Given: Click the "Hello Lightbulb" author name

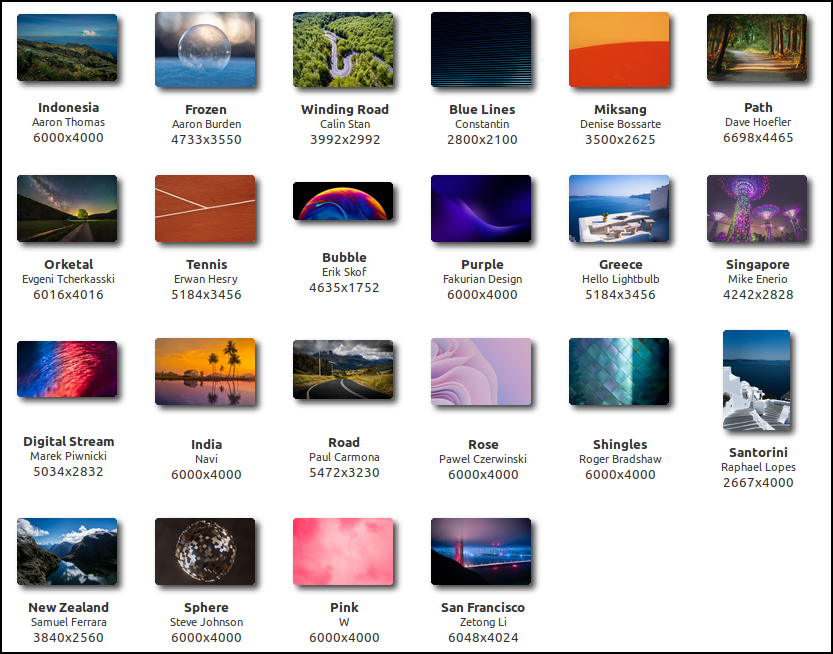Looking at the screenshot, I should (620, 279).
